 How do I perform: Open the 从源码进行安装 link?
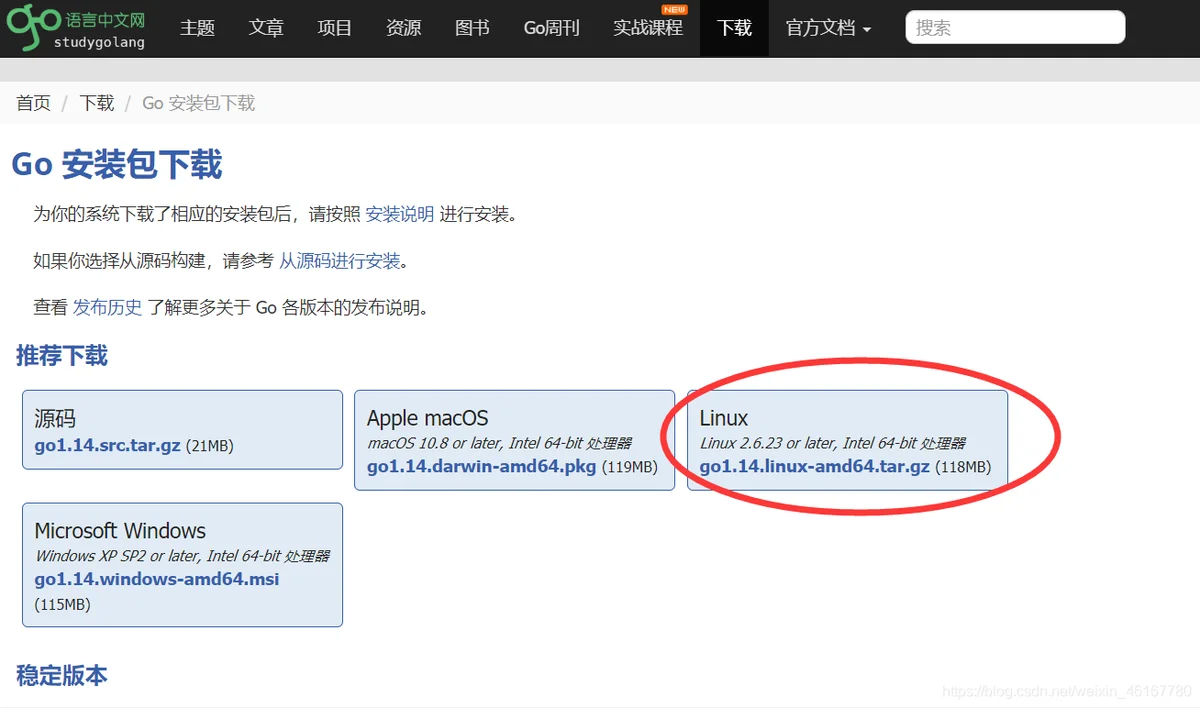point(340,261)
